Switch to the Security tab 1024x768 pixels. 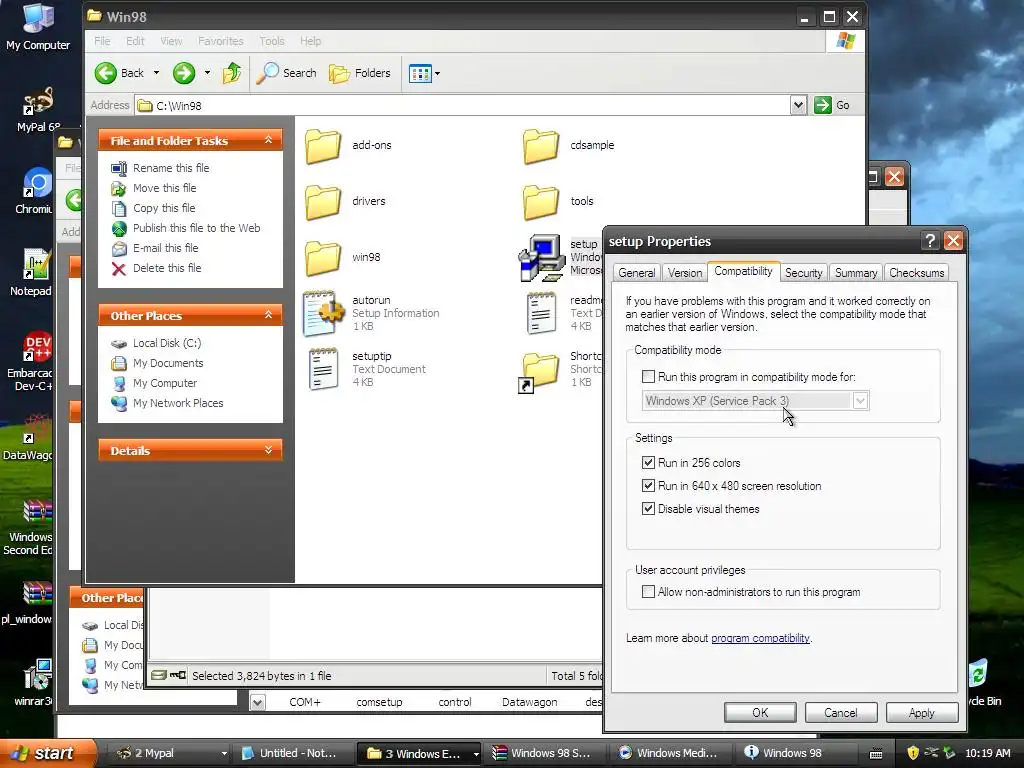[803, 273]
